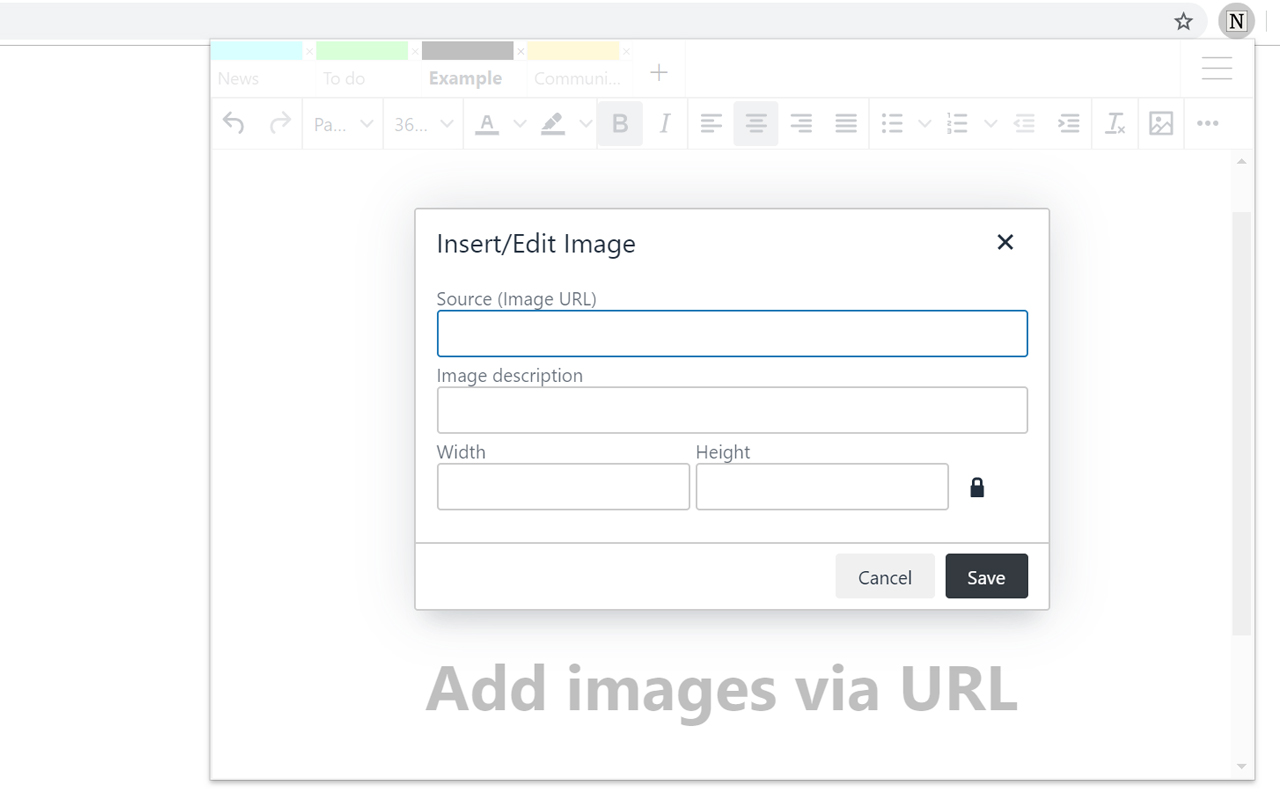Apply numbered list formatting
Viewport: 1280px width, 800px height.
[x=957, y=124]
